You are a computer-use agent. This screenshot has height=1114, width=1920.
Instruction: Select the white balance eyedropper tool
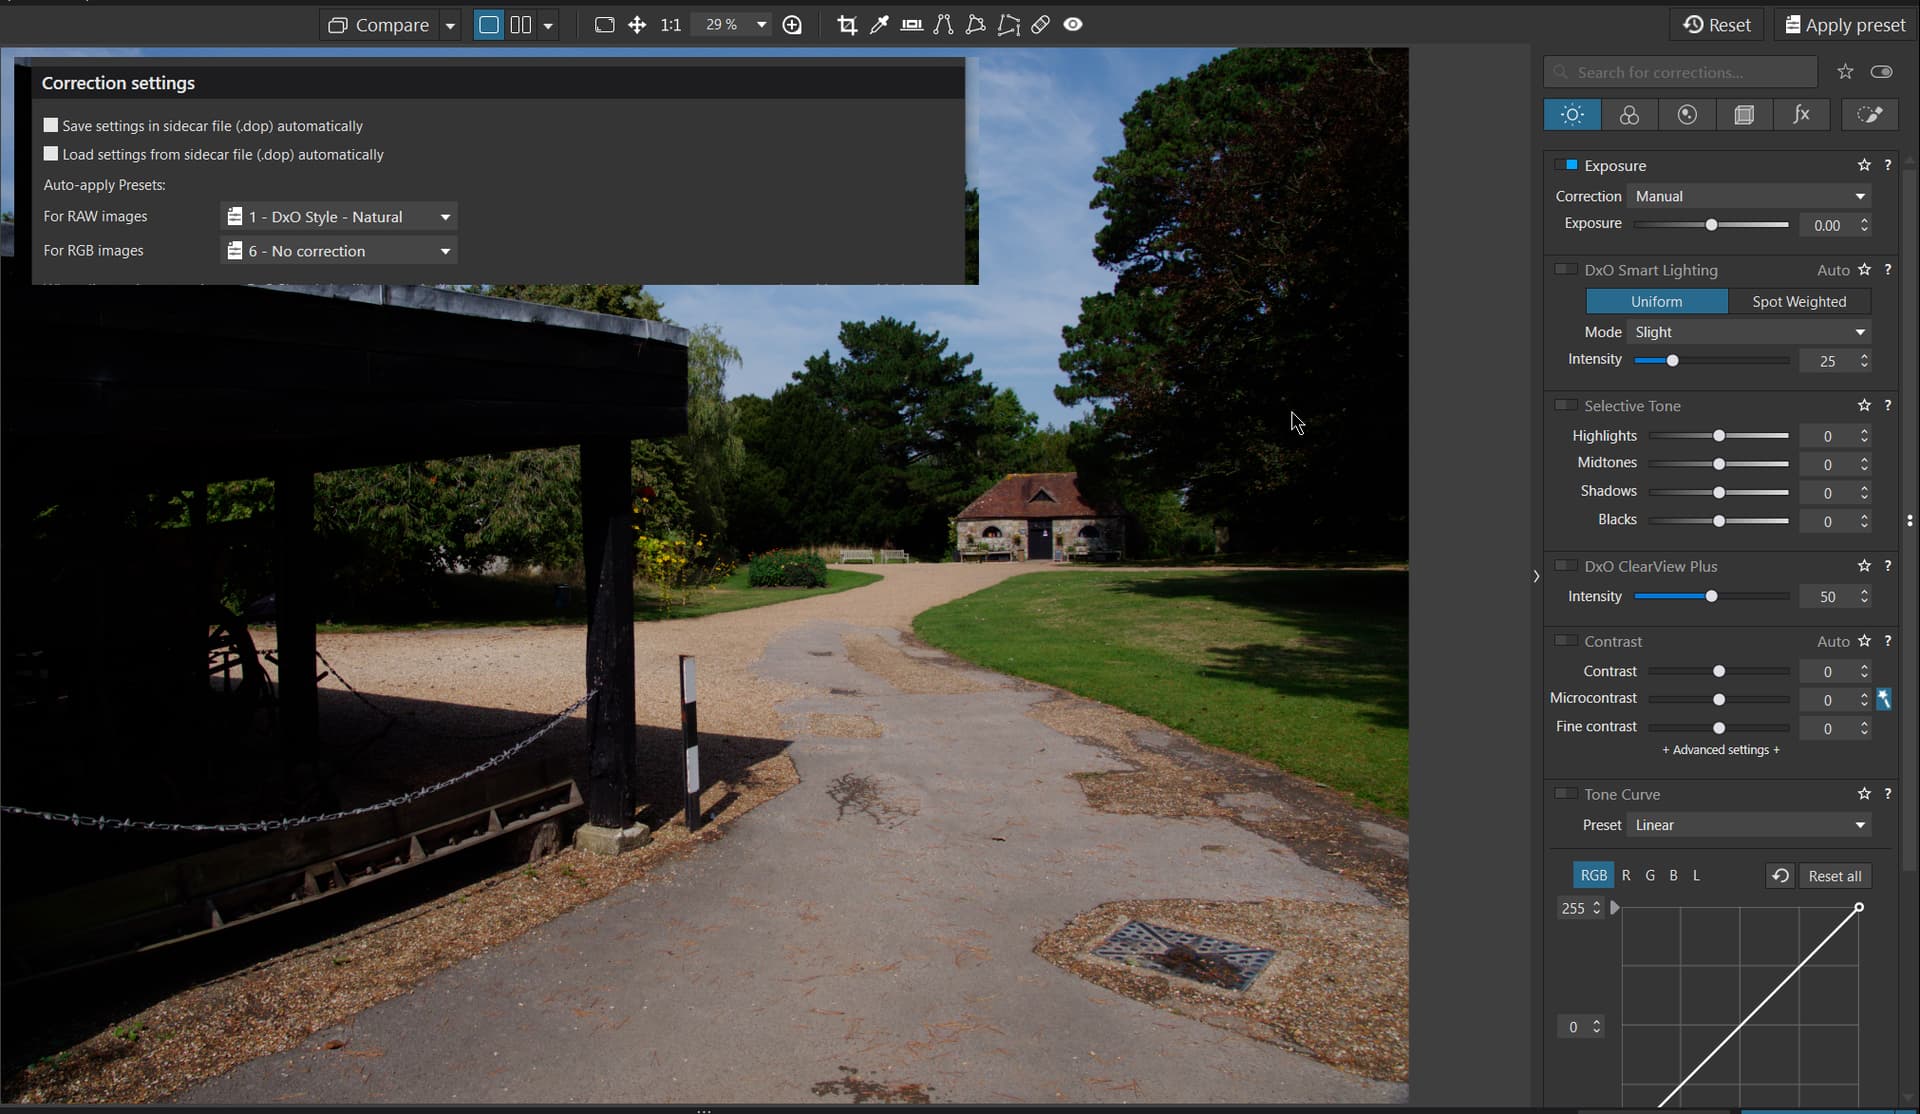[x=879, y=25]
